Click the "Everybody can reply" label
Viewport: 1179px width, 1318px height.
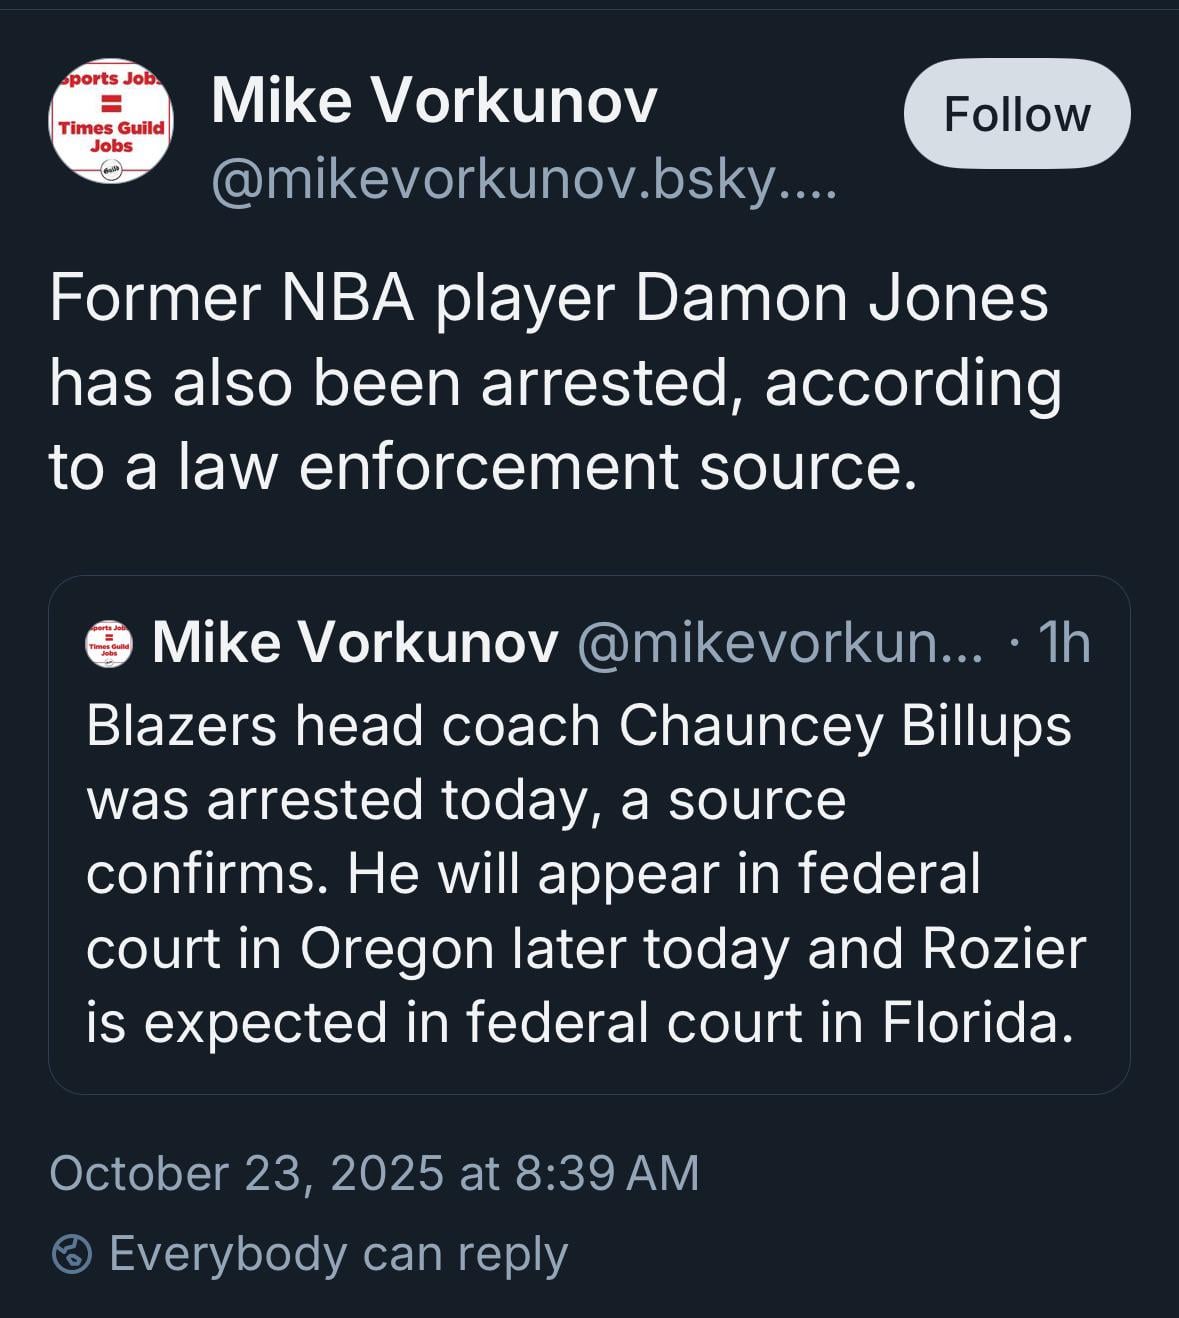pyautogui.click(x=338, y=1254)
